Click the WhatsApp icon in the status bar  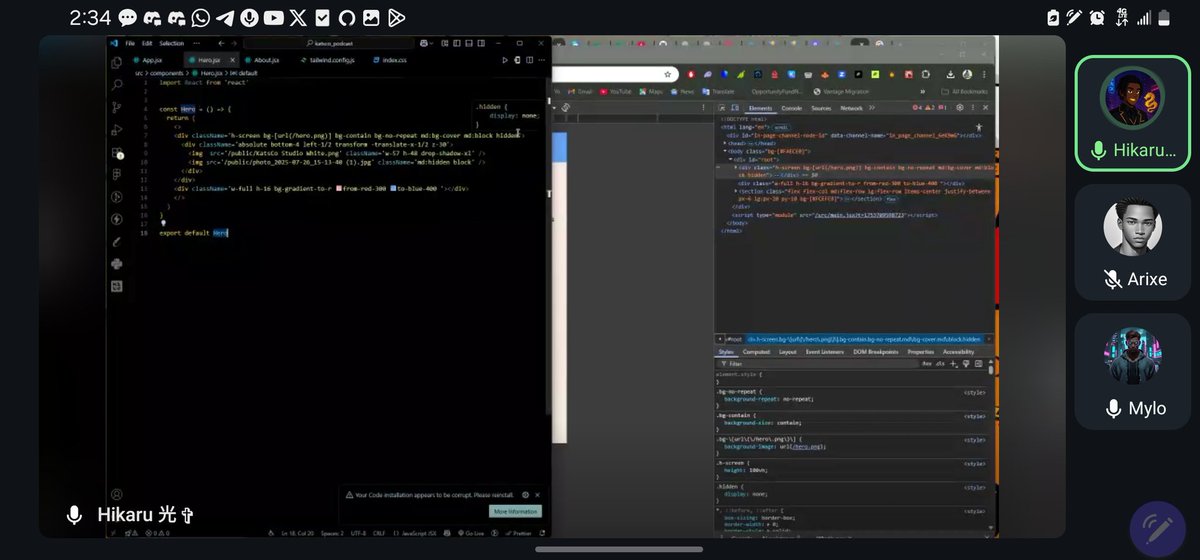pyautogui.click(x=201, y=18)
